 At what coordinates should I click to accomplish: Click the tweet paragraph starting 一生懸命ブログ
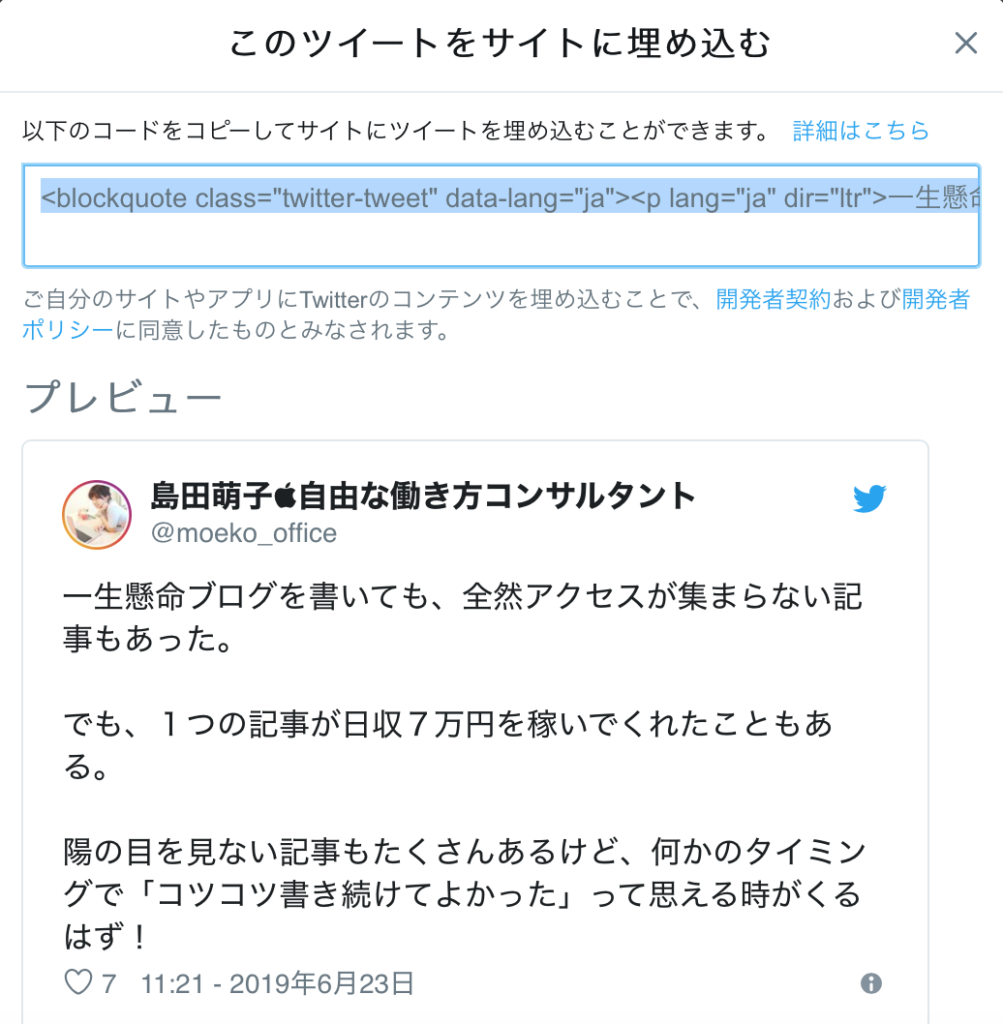point(463,617)
